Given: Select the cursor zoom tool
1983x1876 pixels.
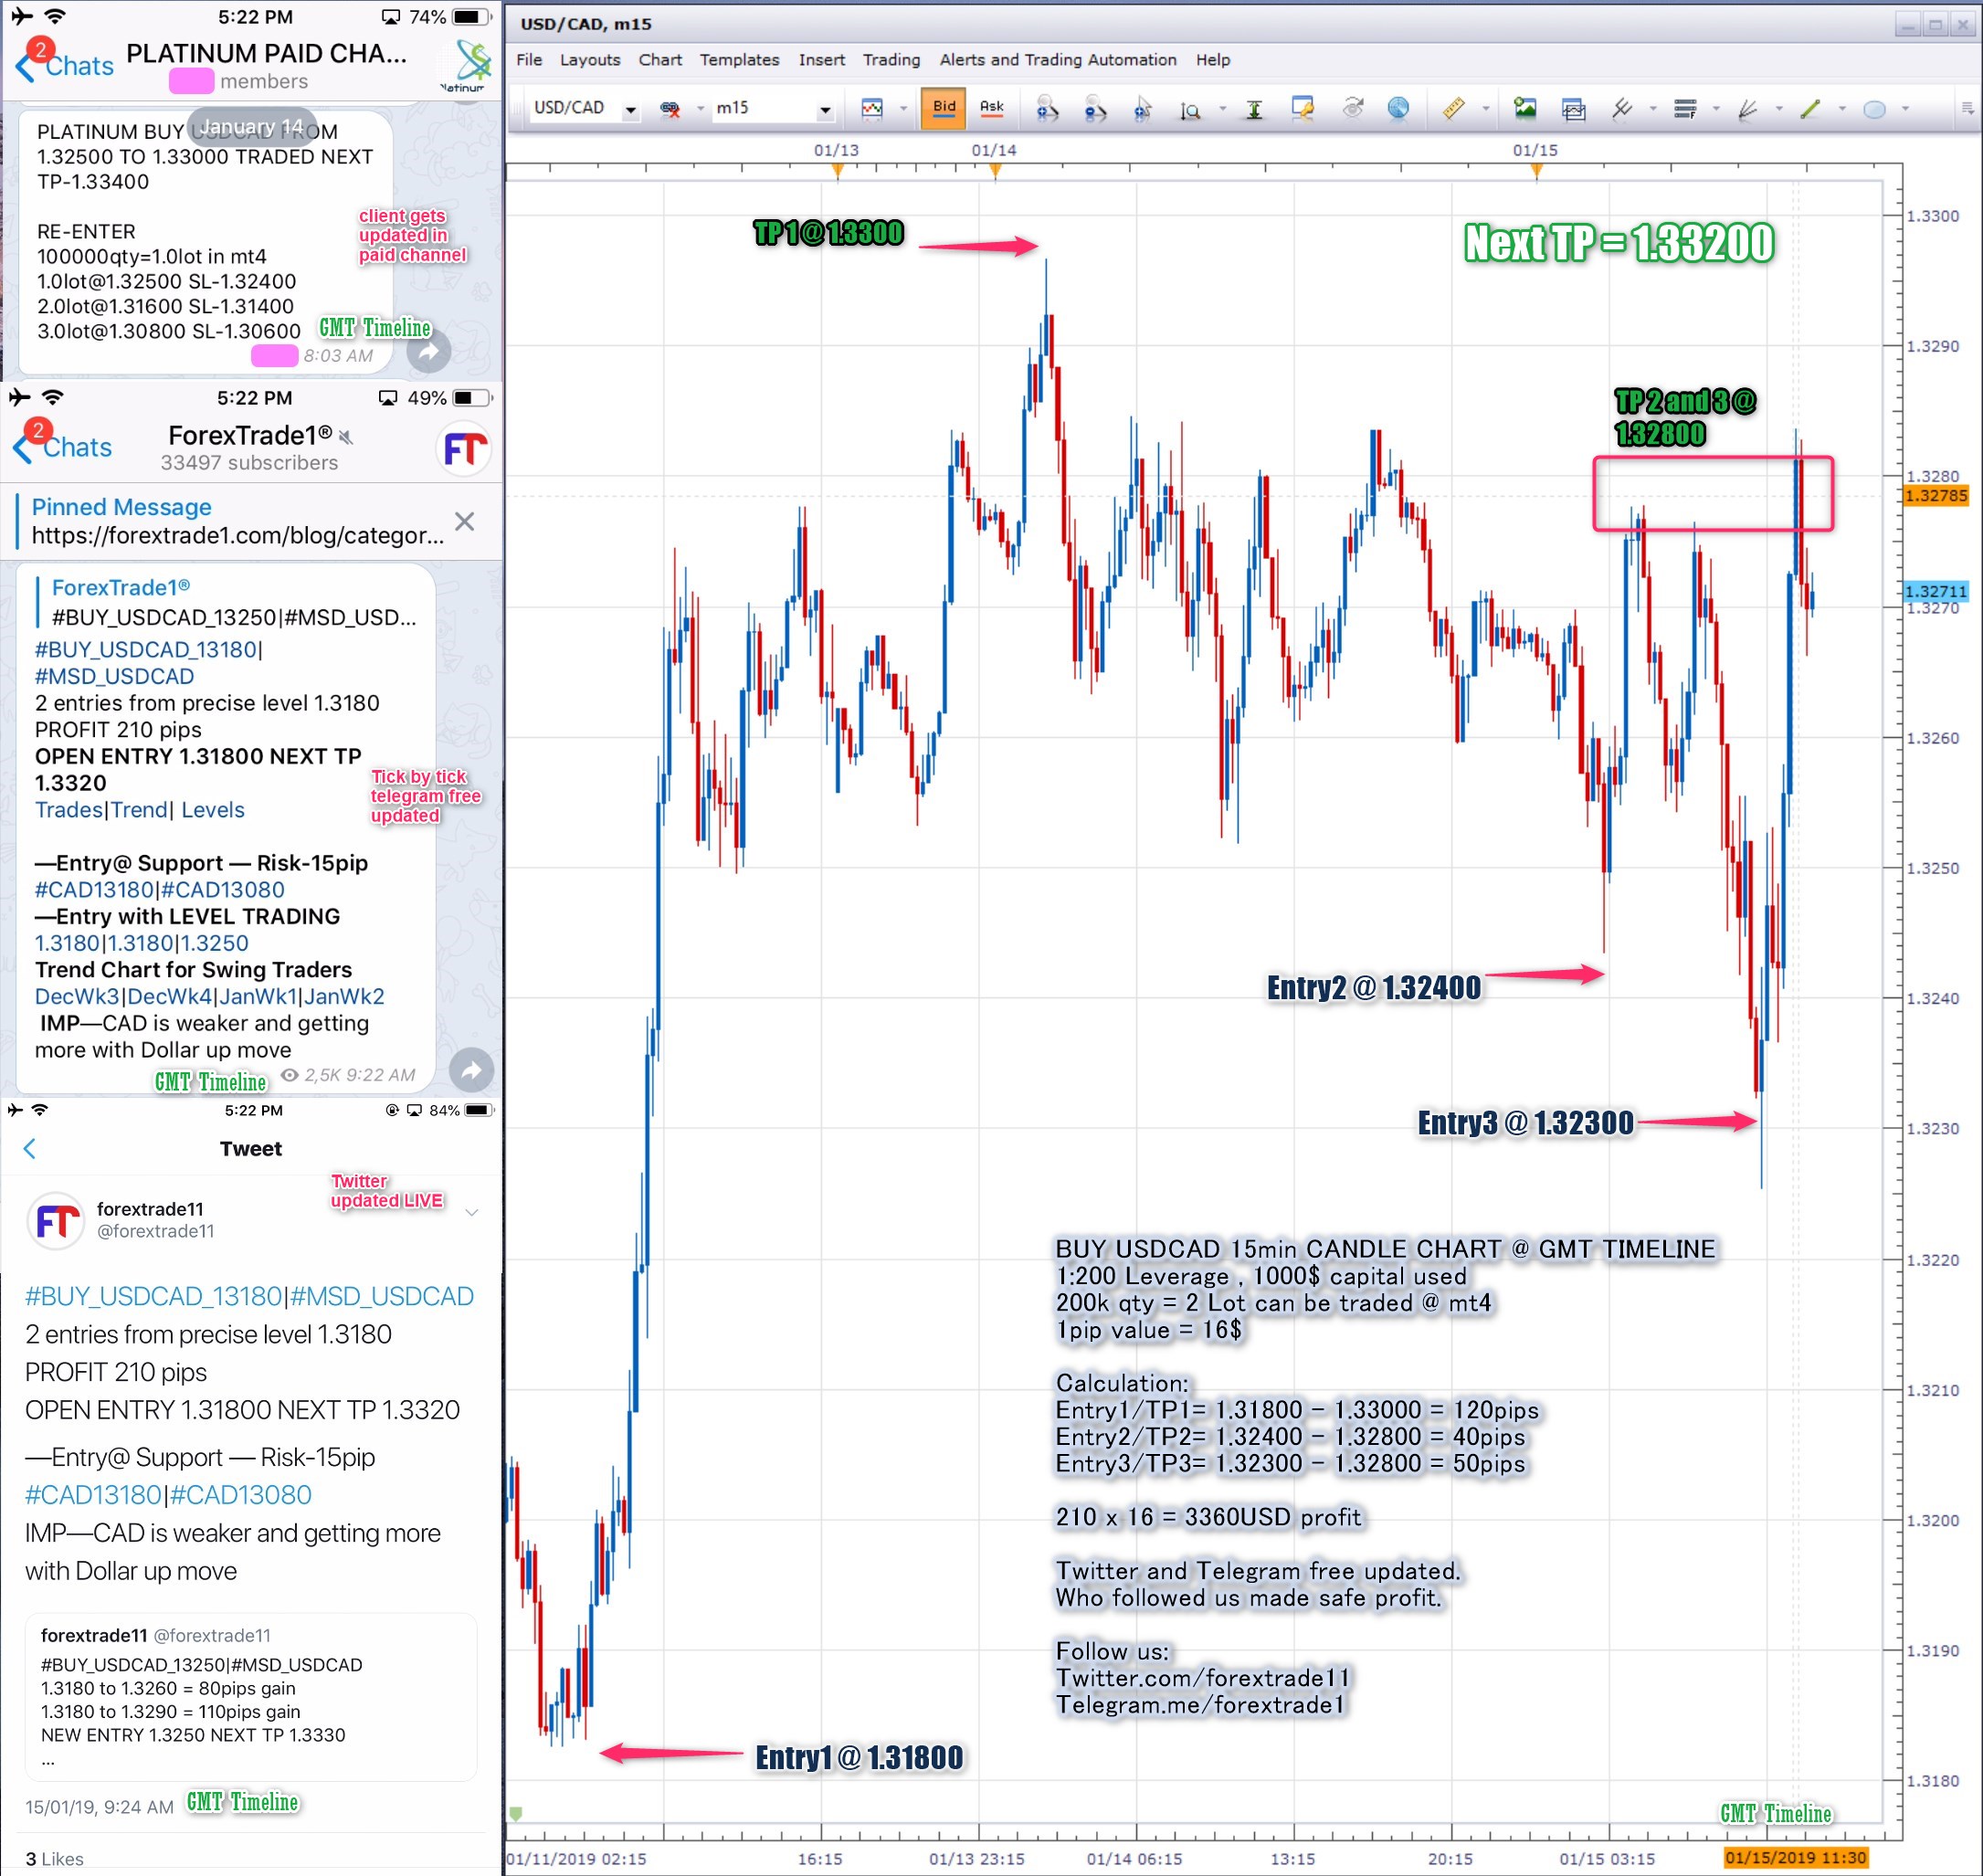Looking at the screenshot, I should 1143,109.
